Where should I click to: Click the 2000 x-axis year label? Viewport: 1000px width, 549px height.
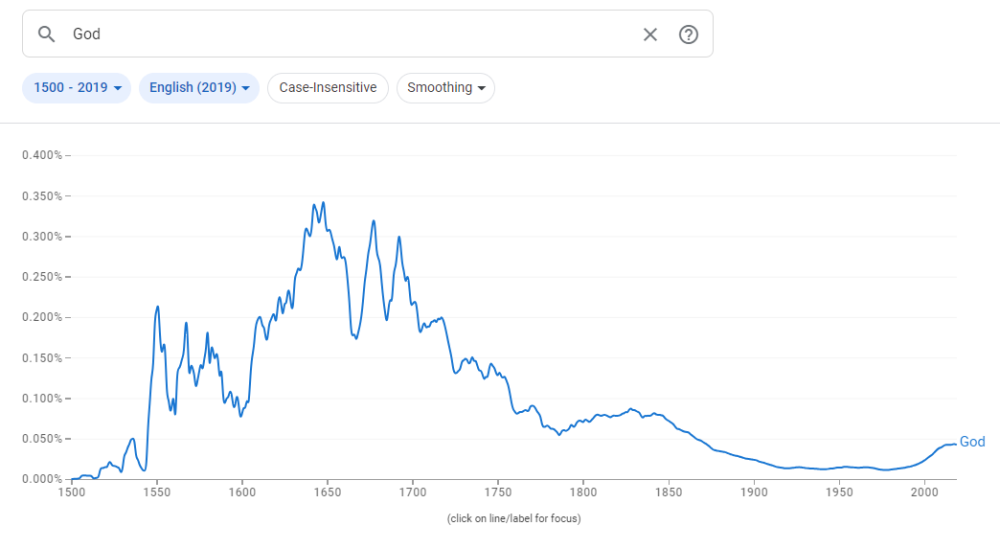924,491
